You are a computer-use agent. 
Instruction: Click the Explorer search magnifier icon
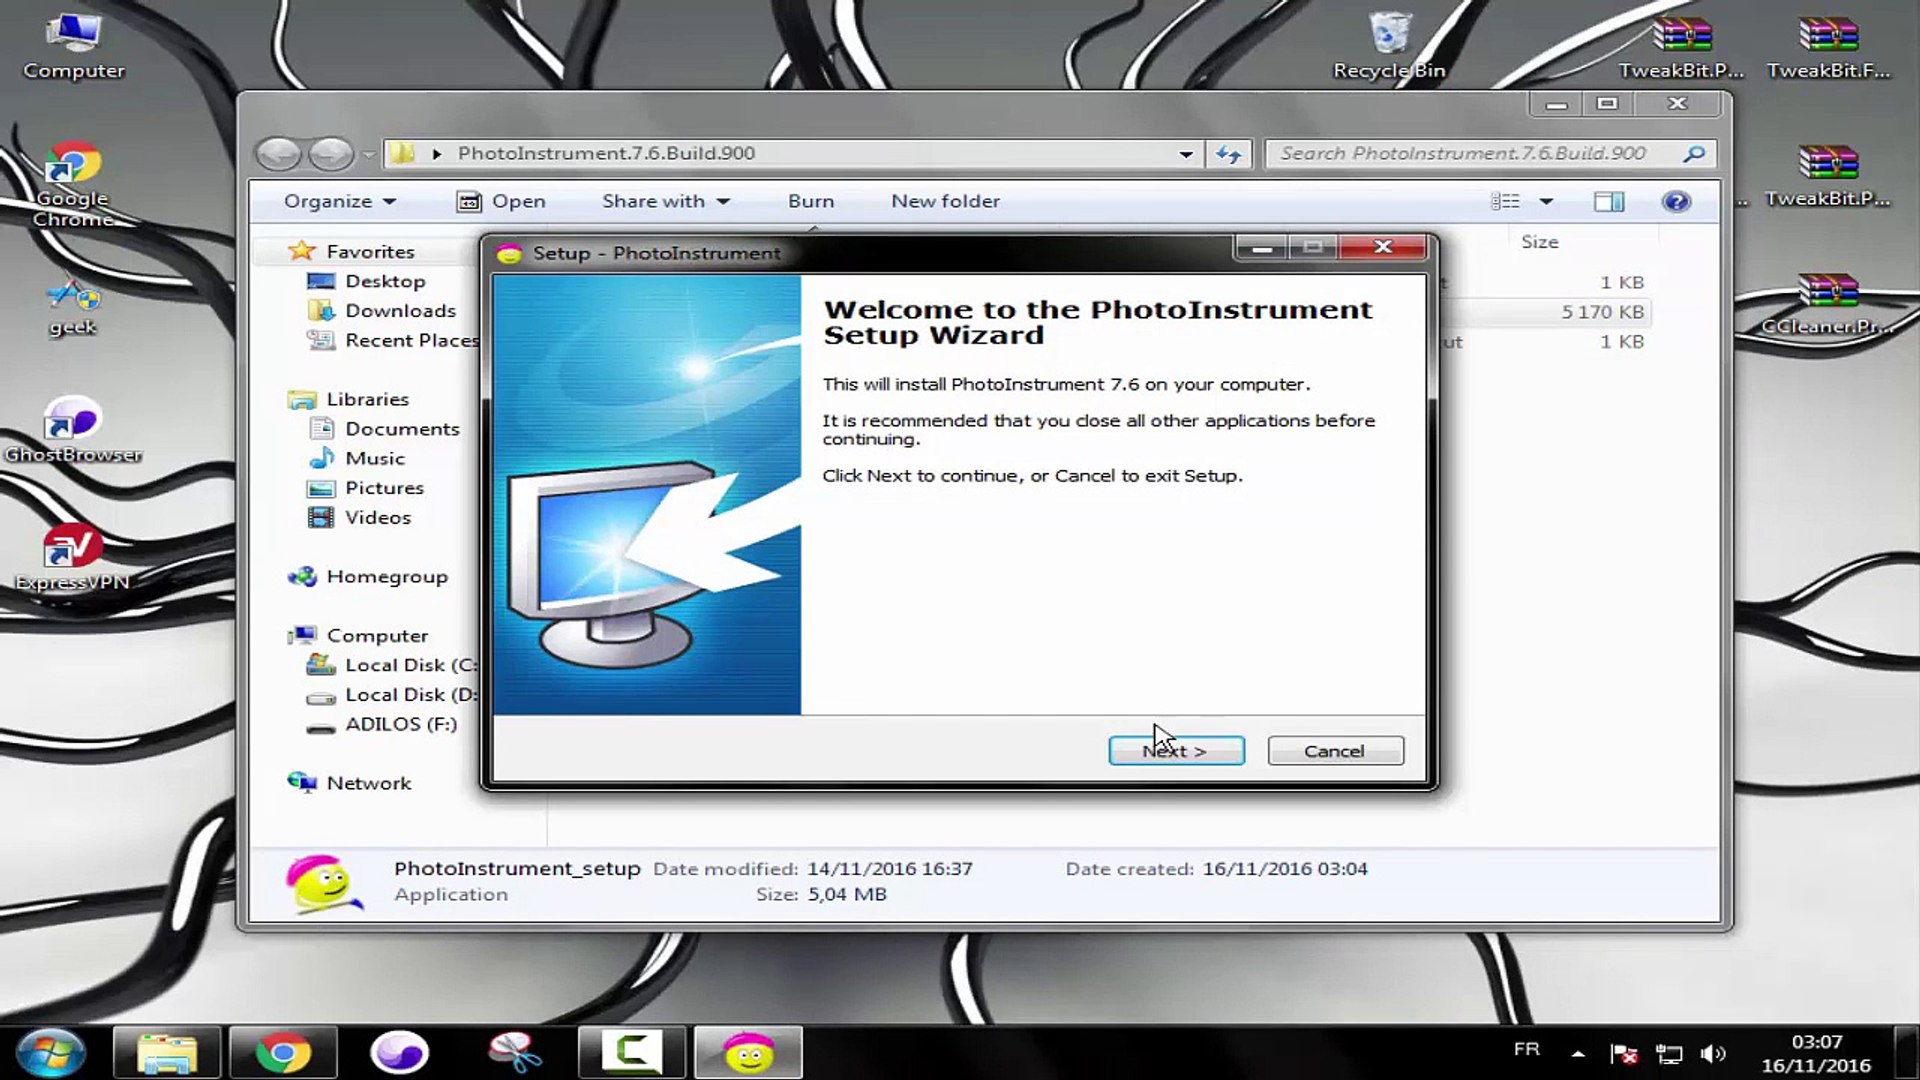click(x=1694, y=153)
